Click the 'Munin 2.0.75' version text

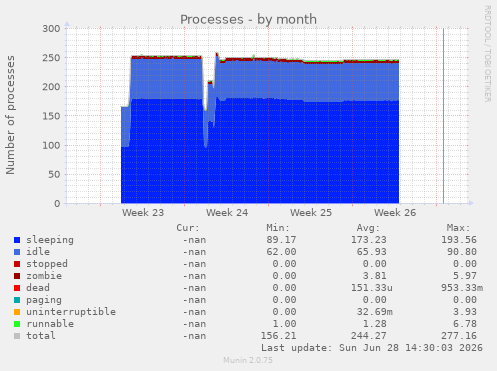point(248,360)
